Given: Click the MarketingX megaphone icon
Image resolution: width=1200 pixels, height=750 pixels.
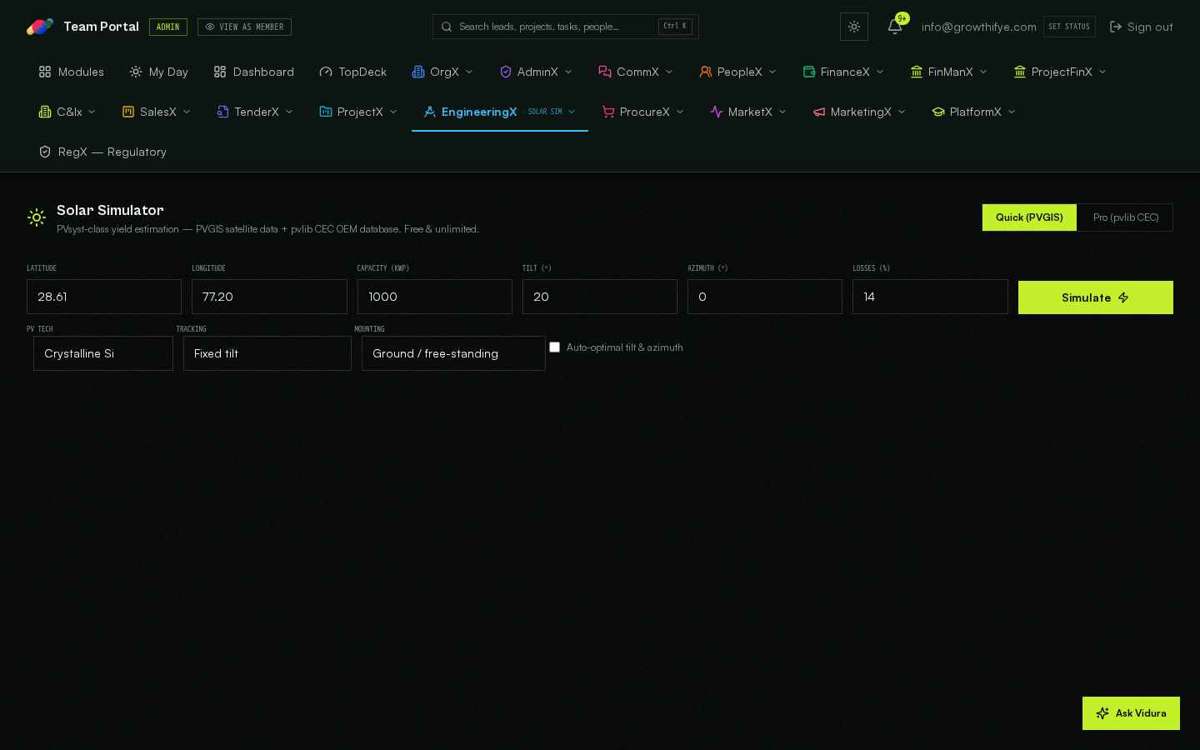Looking at the screenshot, I should coord(819,112).
